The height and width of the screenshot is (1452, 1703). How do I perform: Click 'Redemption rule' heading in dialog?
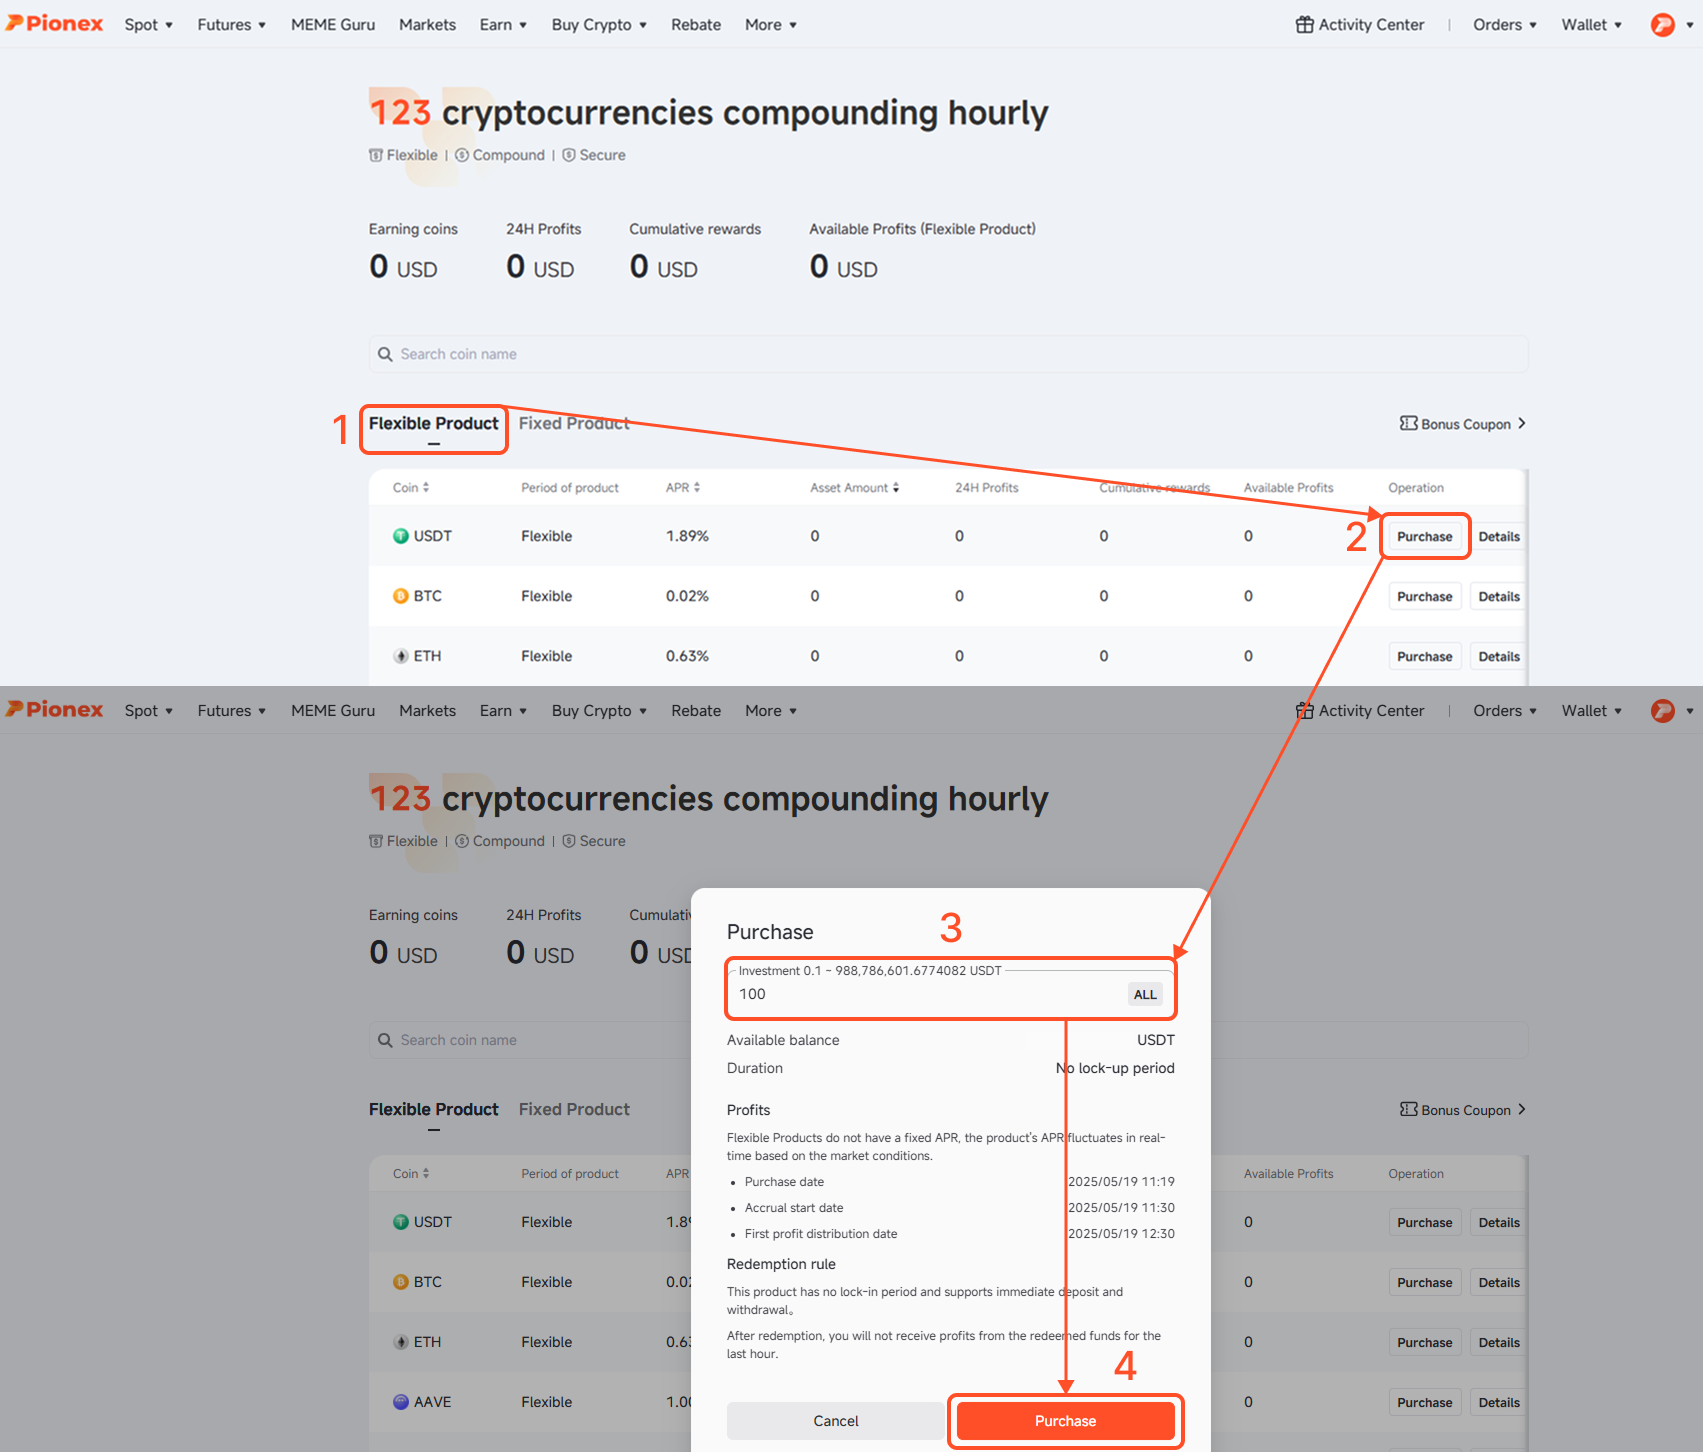click(x=781, y=1264)
